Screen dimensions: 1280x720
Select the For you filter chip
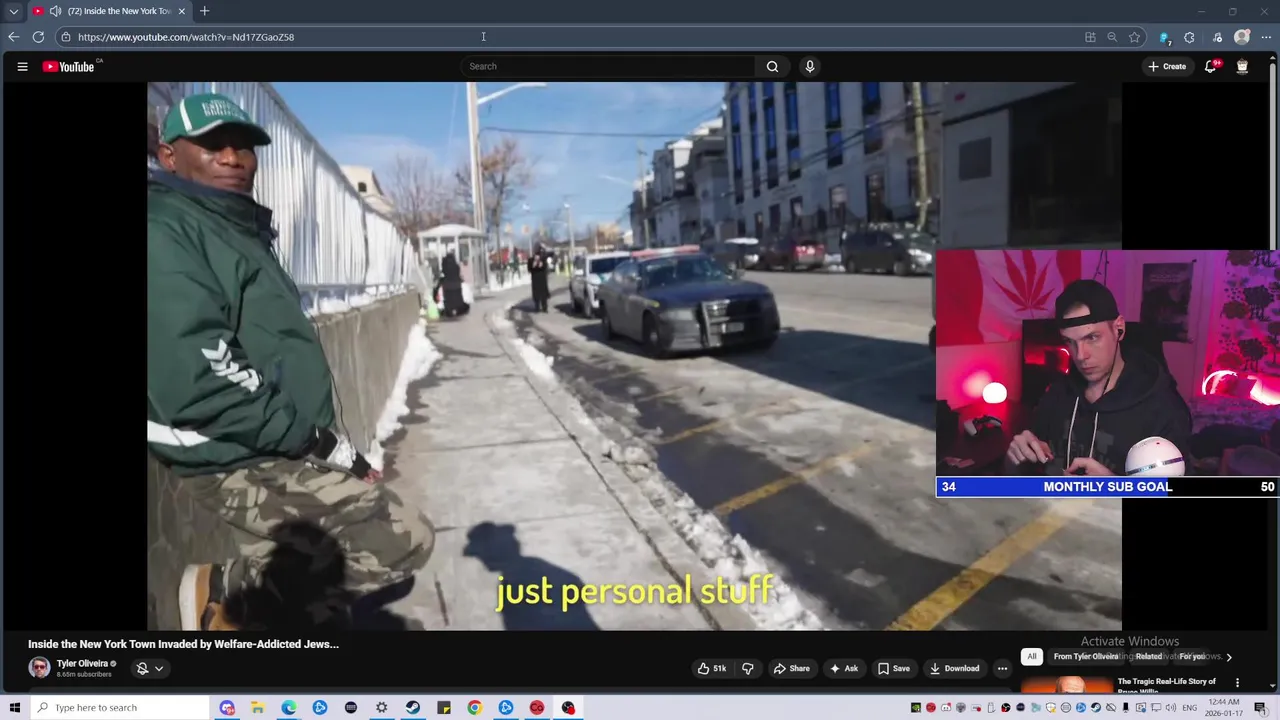1192,657
